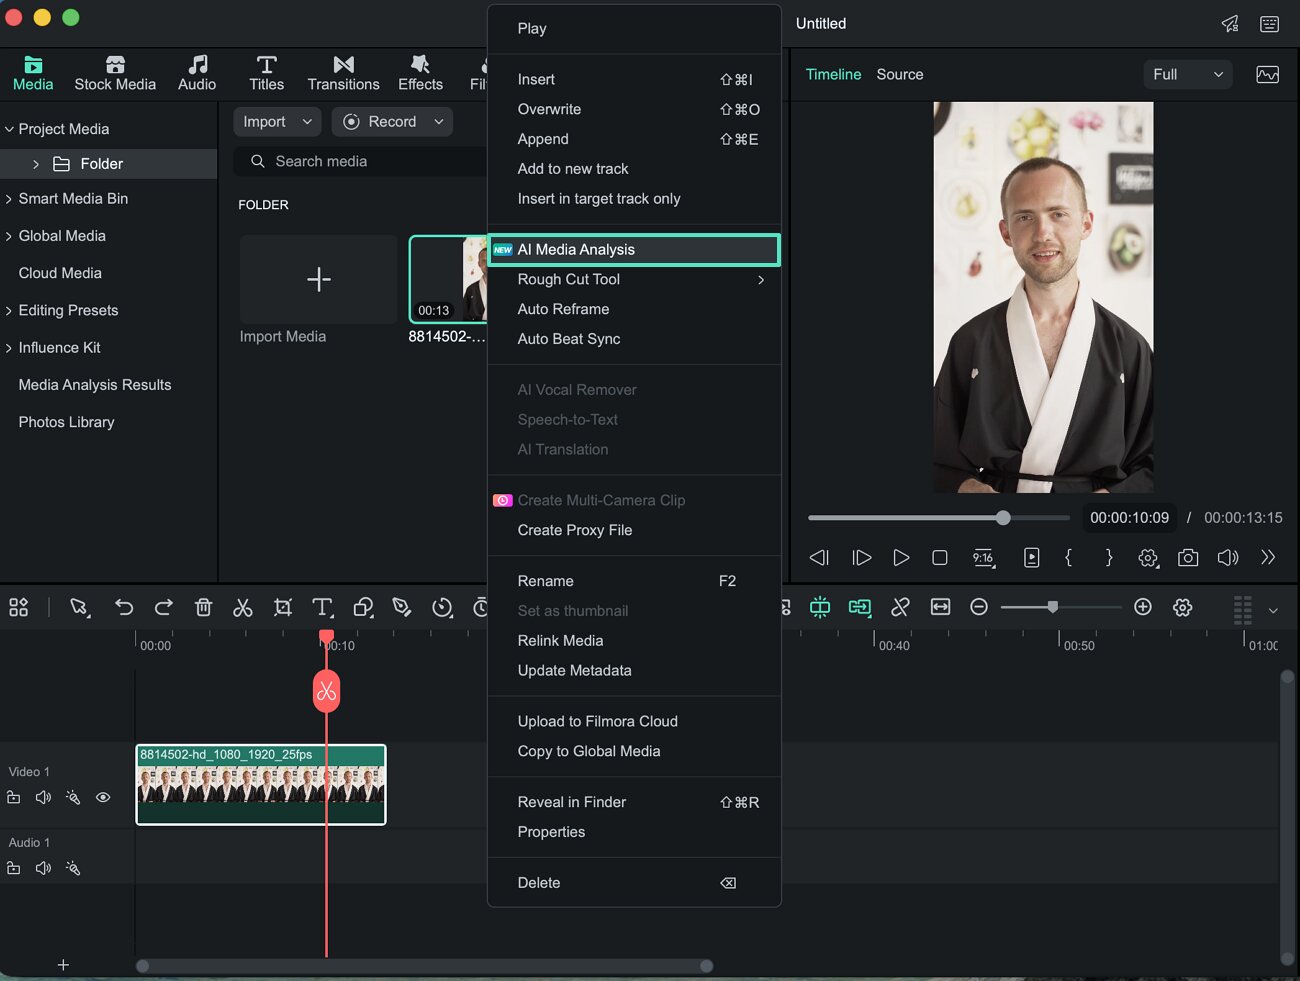Screen dimensions: 1300x981
Task: Open Cloud Media in sidebar
Action: [x=60, y=273]
